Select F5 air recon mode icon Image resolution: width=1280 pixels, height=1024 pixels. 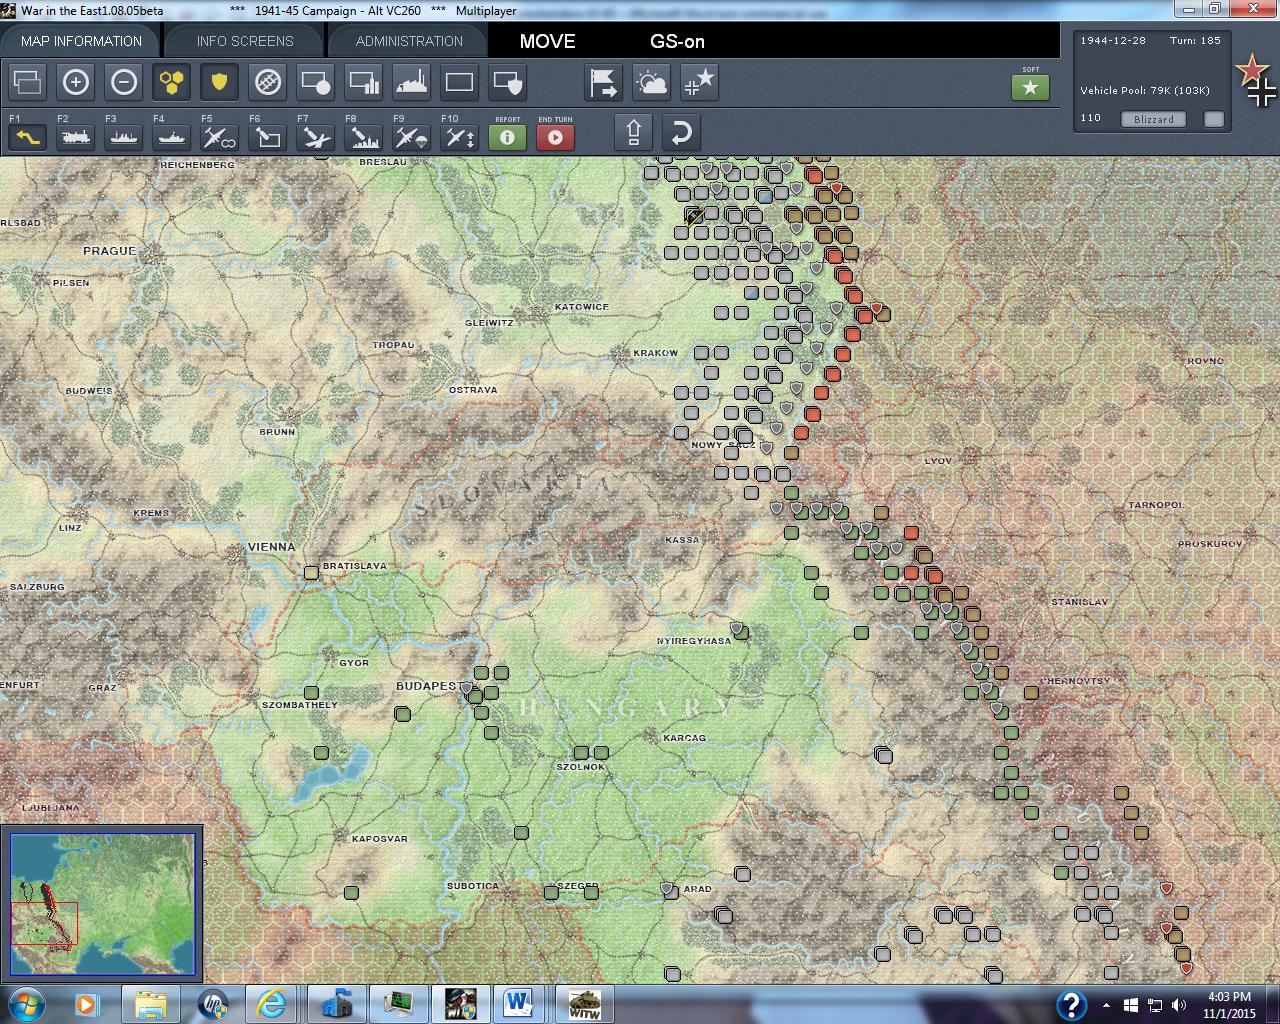(220, 137)
